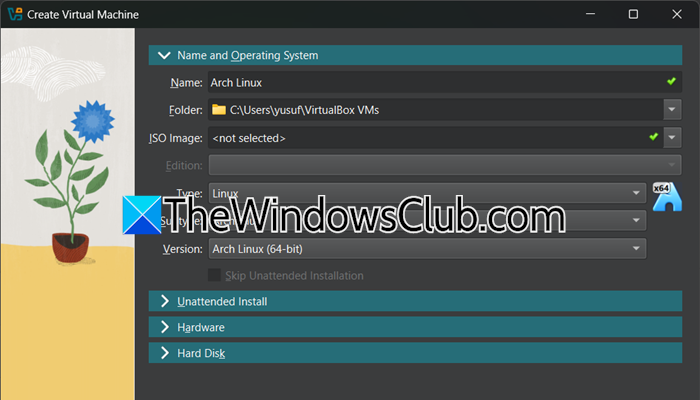Click the Name field containing Arch Linux
The image size is (700, 400).
pos(445,83)
